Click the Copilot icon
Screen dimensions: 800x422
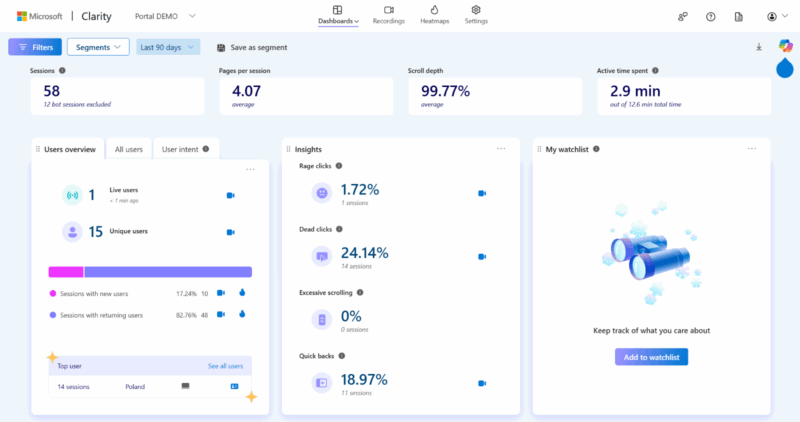[785, 46]
